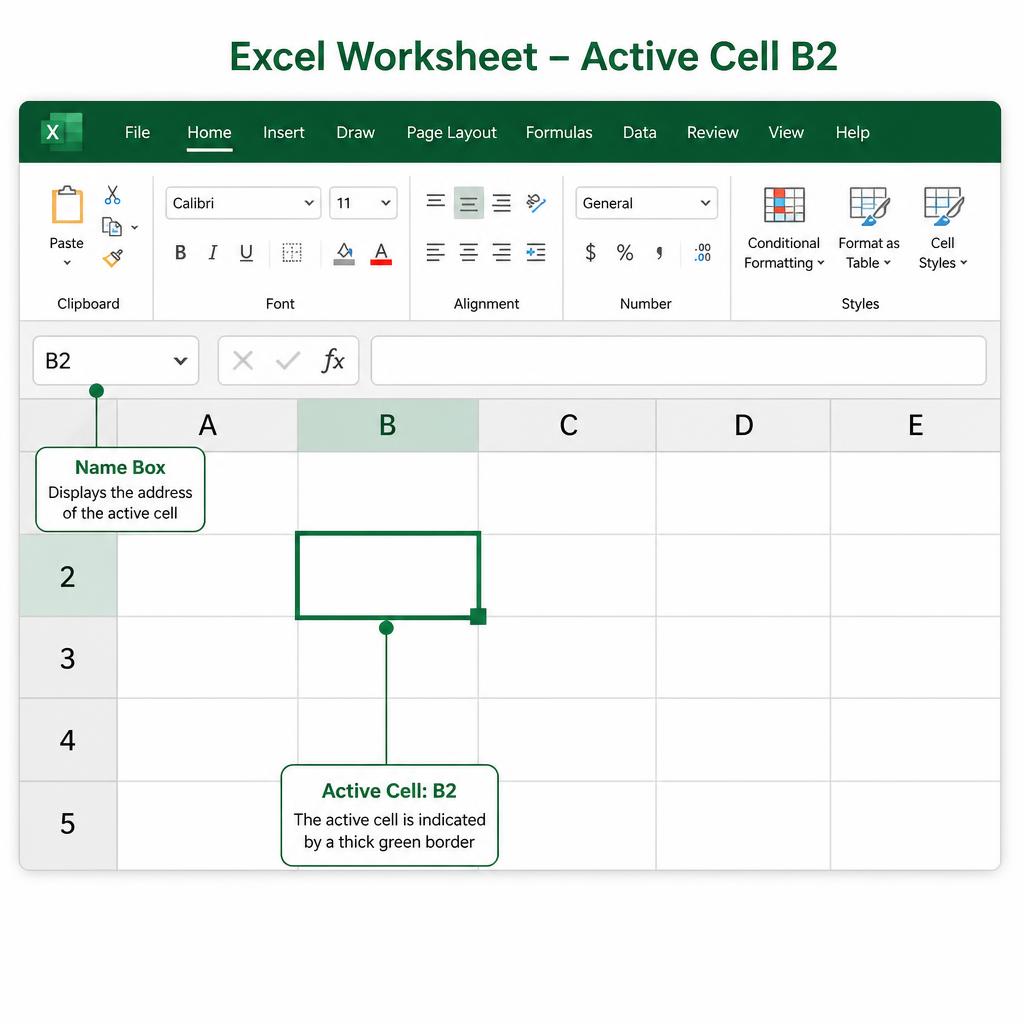Click into the formula bar input
Image resolution: width=1024 pixels, height=1024 pixels.
click(x=679, y=360)
